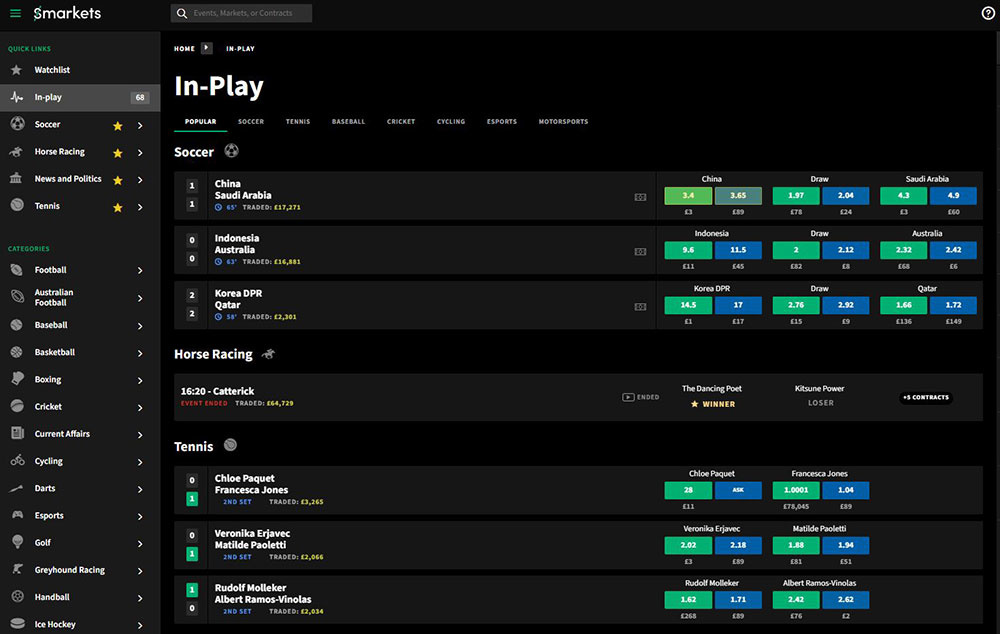This screenshot has height=634, width=1000.
Task: Click the Tennis ball sidebar icon
Action: pyautogui.click(x=17, y=205)
